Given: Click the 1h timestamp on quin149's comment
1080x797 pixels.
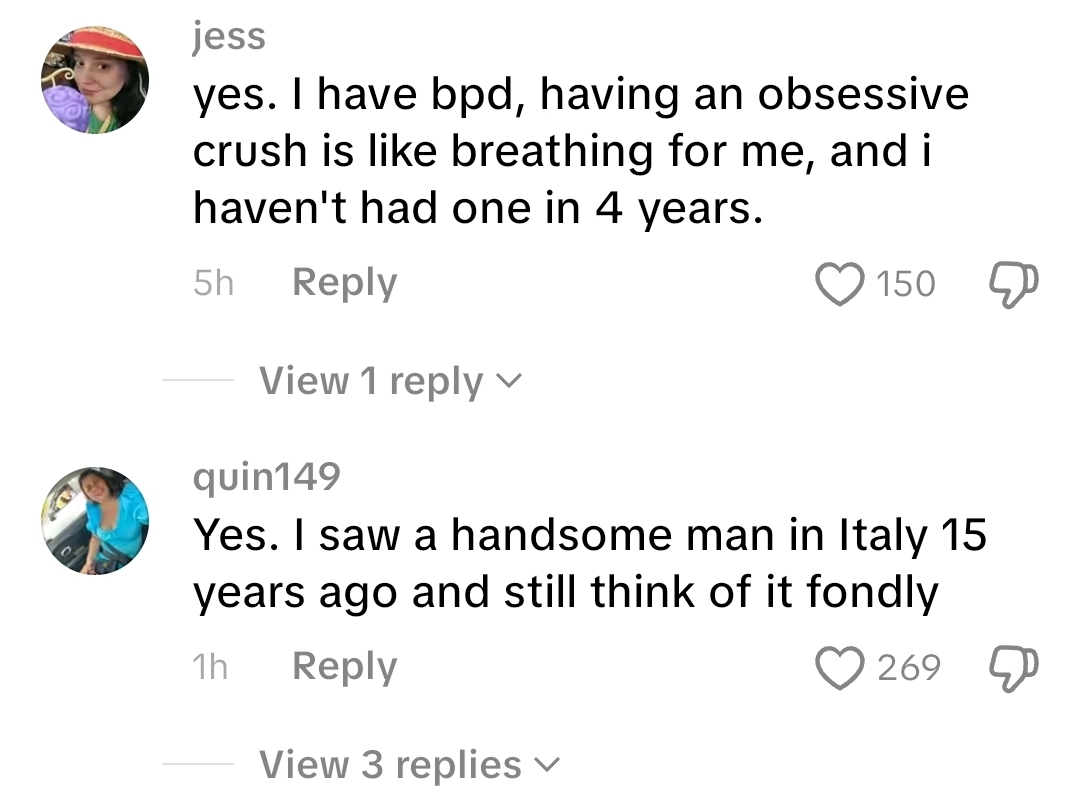Looking at the screenshot, I should point(210,668).
